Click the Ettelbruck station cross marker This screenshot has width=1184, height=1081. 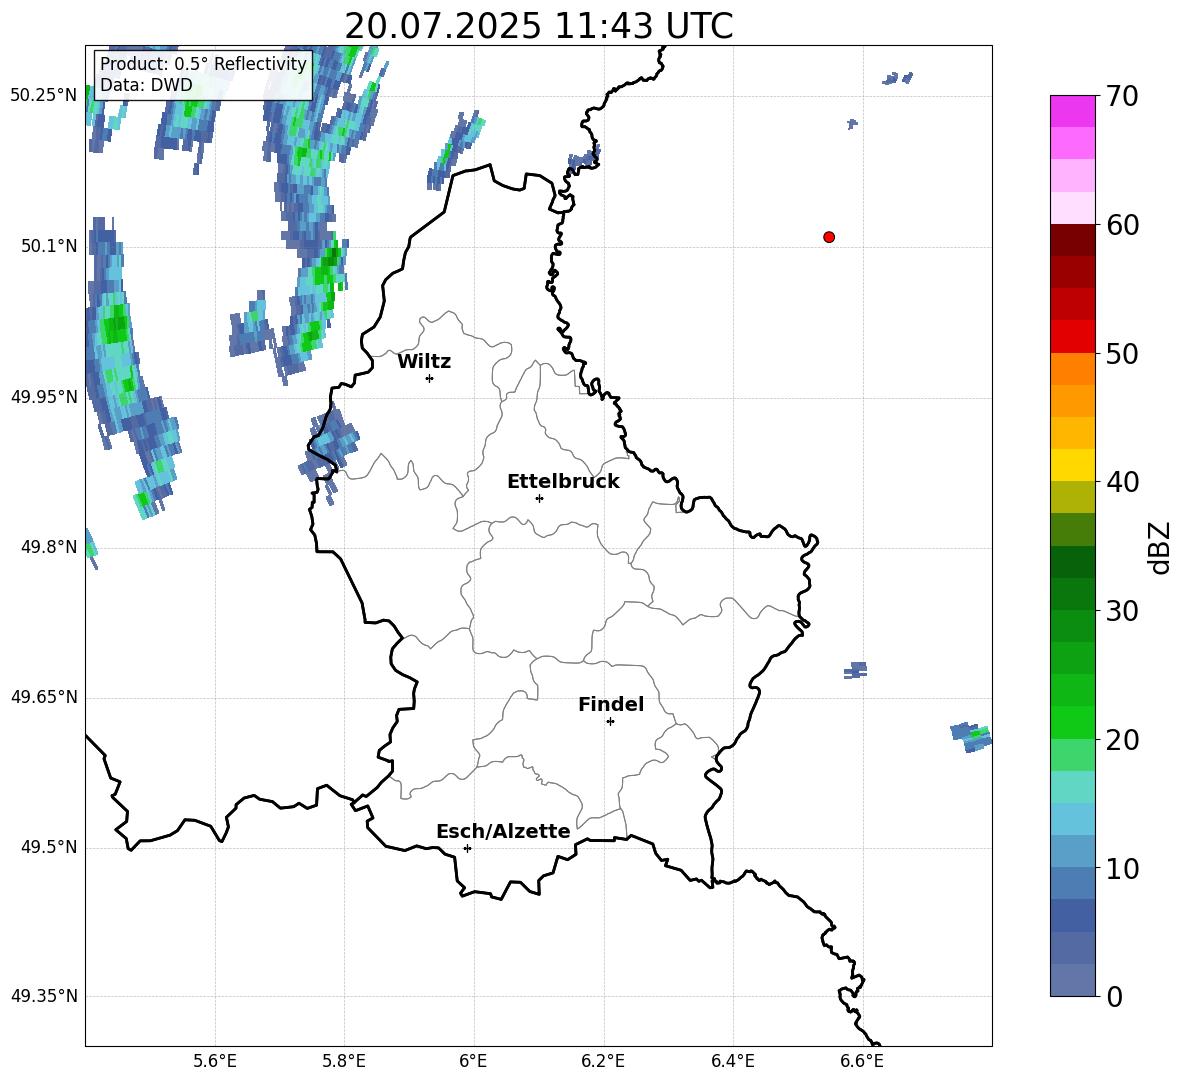click(539, 498)
